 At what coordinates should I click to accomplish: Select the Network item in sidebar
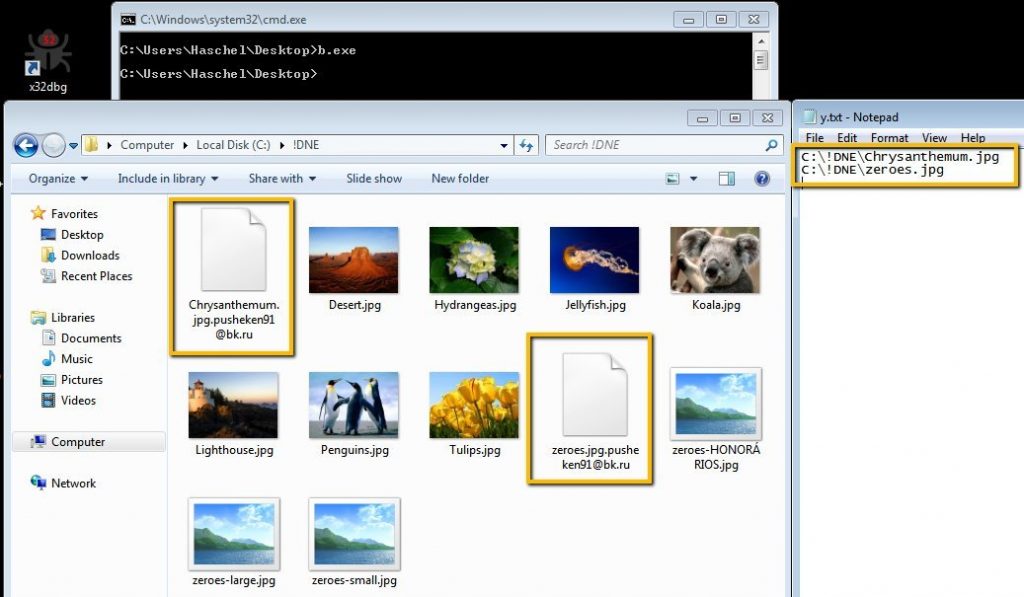73,483
